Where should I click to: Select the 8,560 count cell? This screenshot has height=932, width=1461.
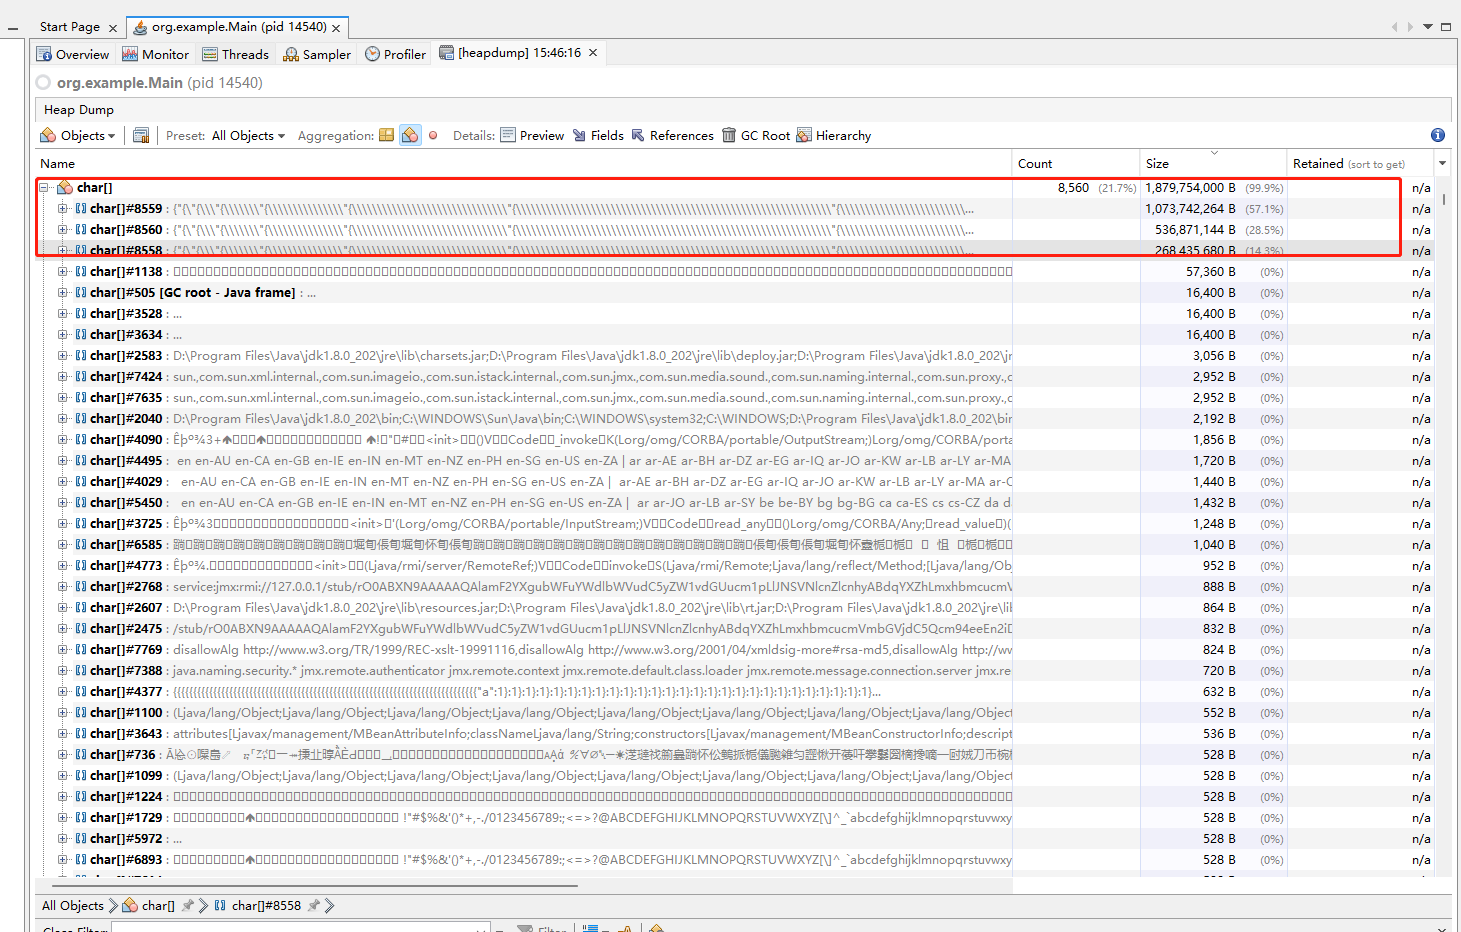click(1076, 188)
